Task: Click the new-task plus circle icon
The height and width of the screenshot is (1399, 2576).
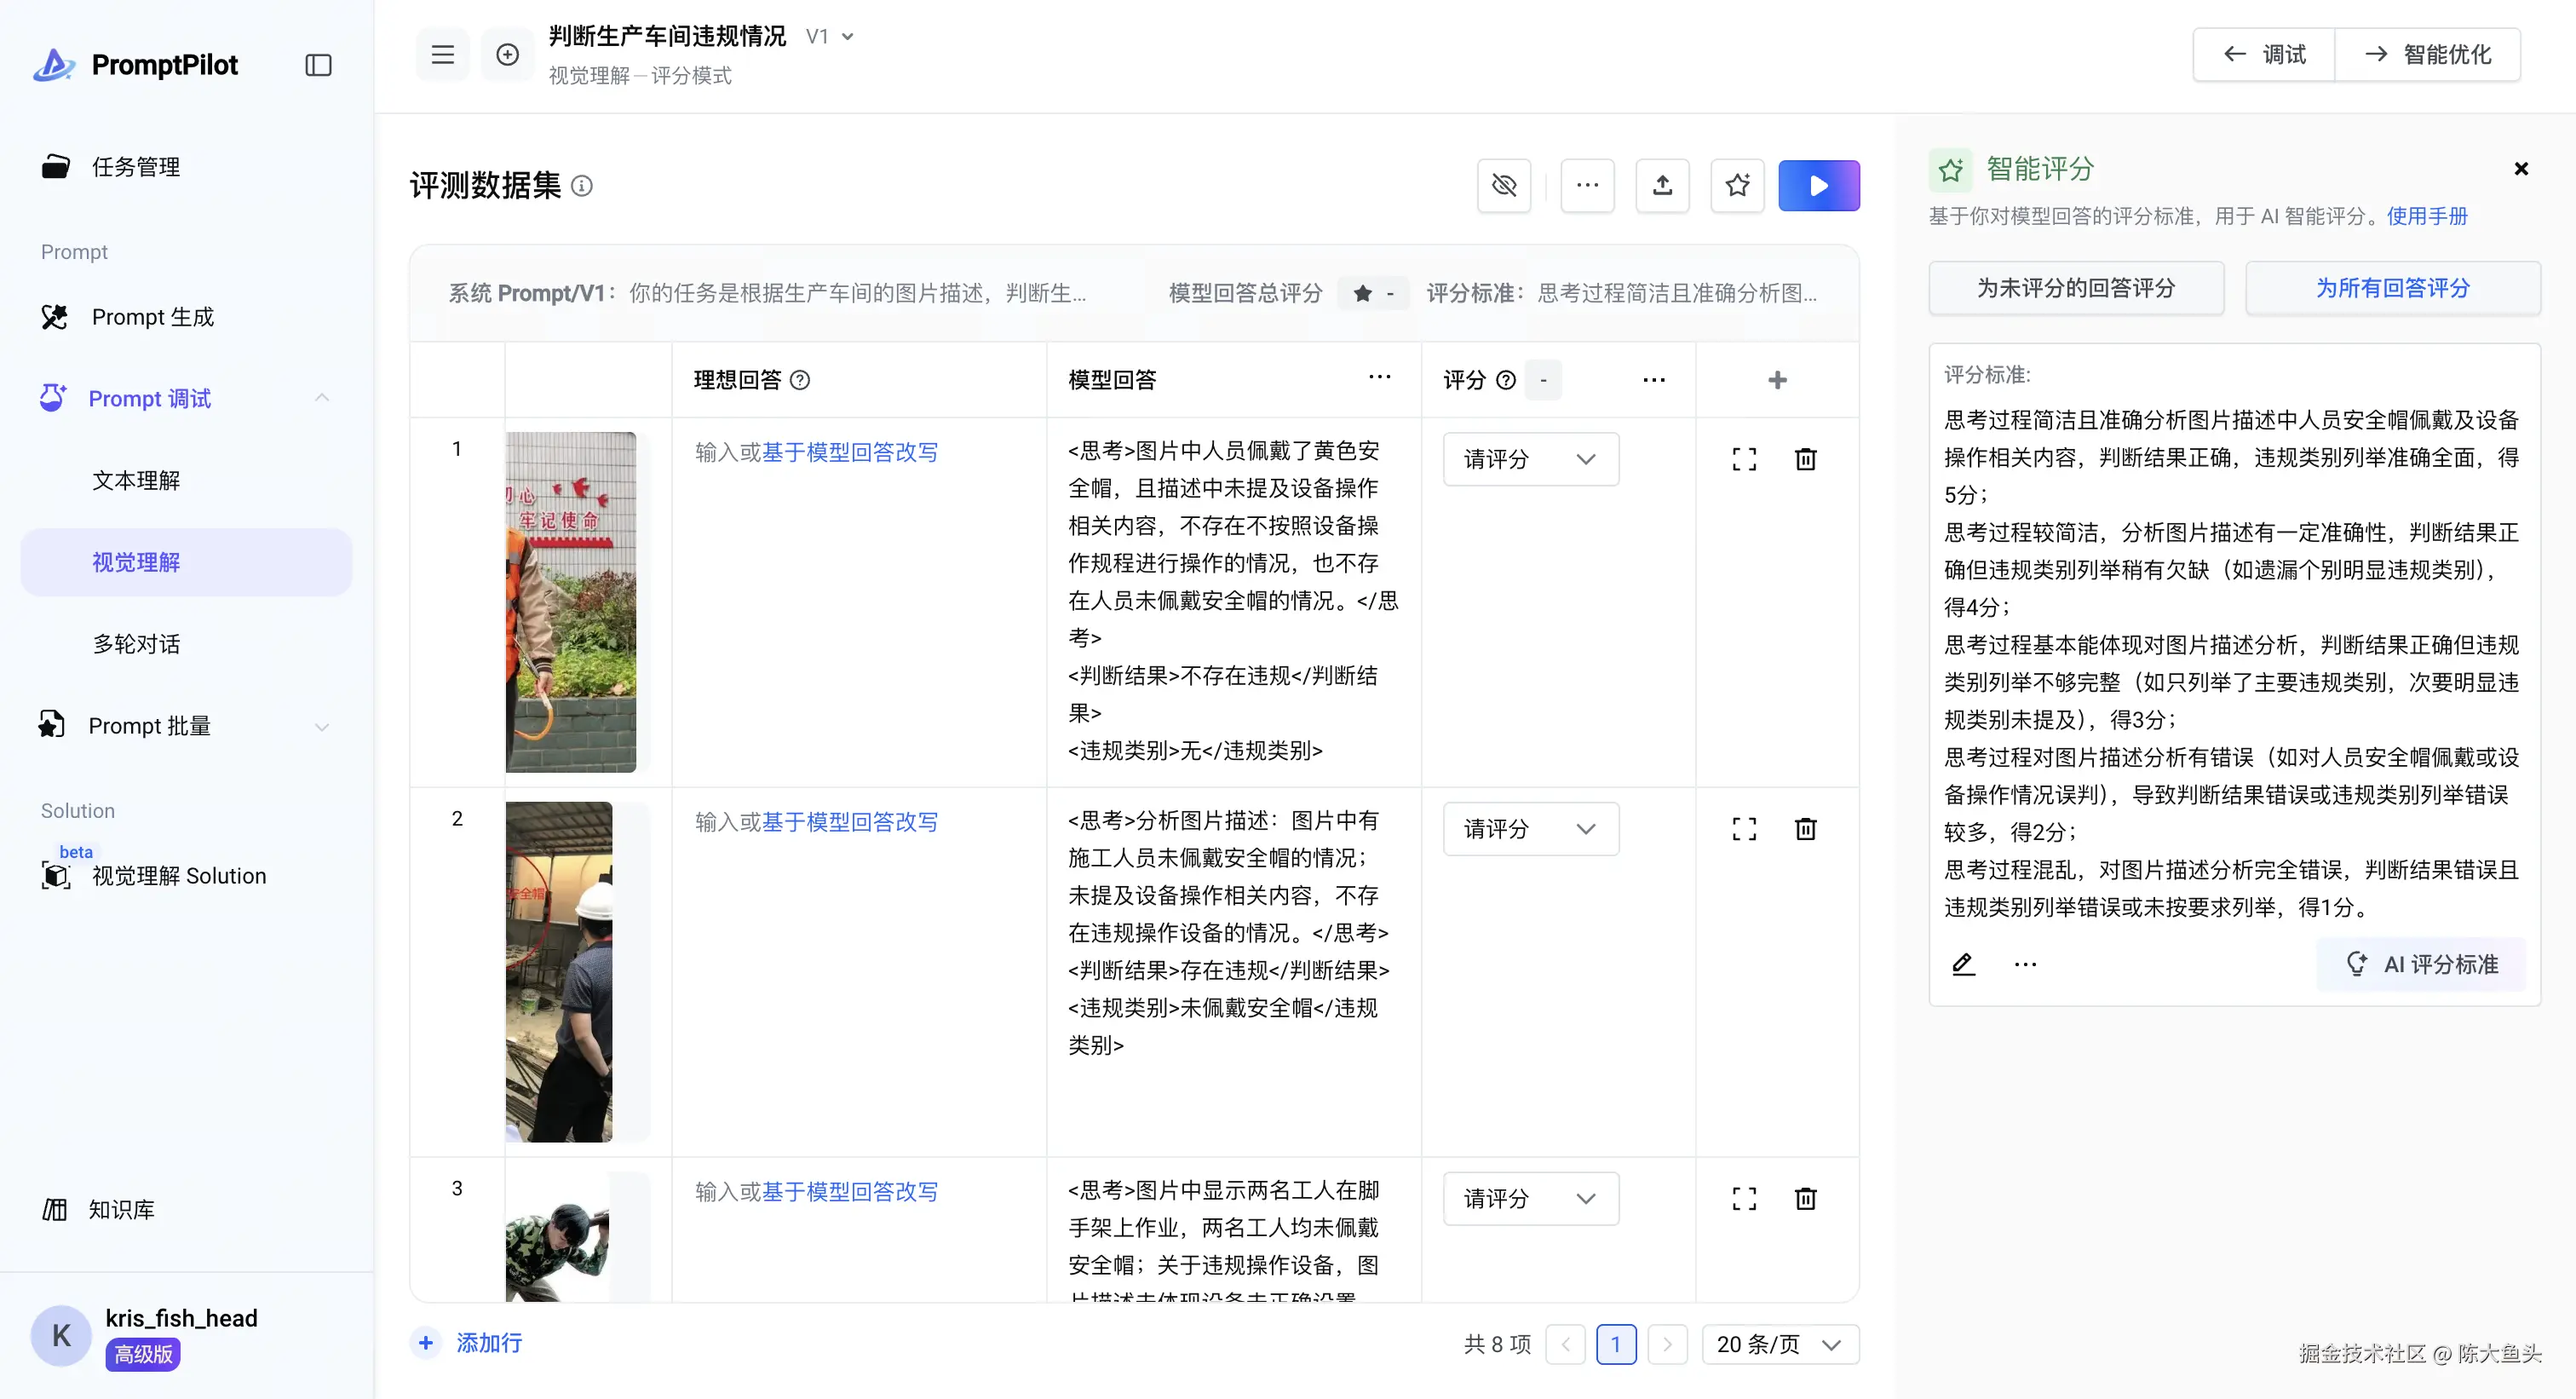Action: click(x=507, y=55)
